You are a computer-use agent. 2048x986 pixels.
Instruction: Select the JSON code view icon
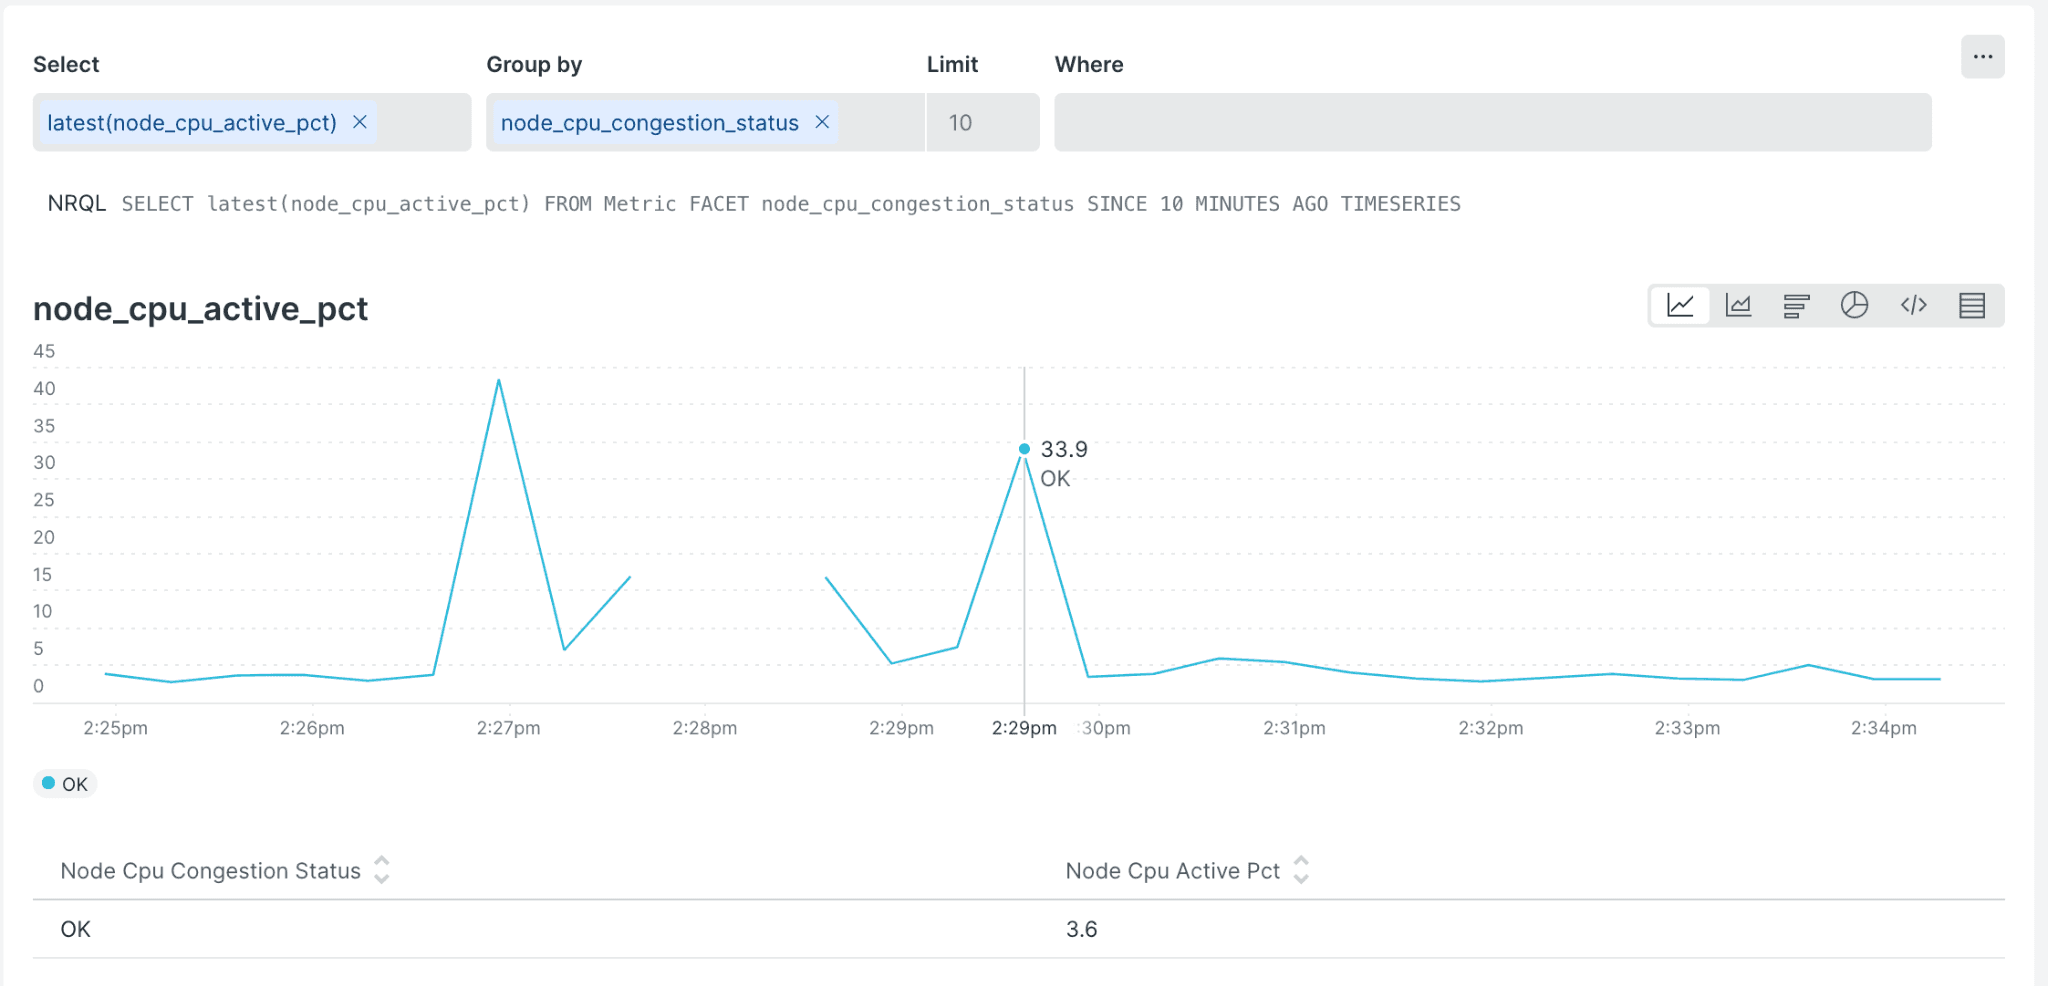(1913, 306)
